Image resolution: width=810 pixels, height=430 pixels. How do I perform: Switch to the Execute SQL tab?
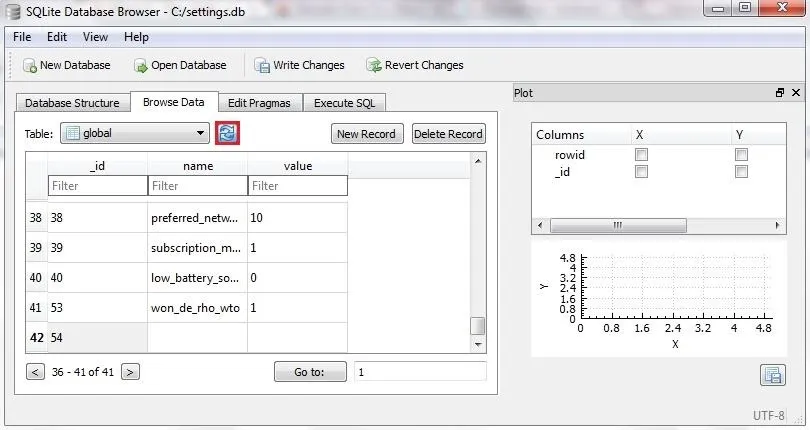coord(345,103)
